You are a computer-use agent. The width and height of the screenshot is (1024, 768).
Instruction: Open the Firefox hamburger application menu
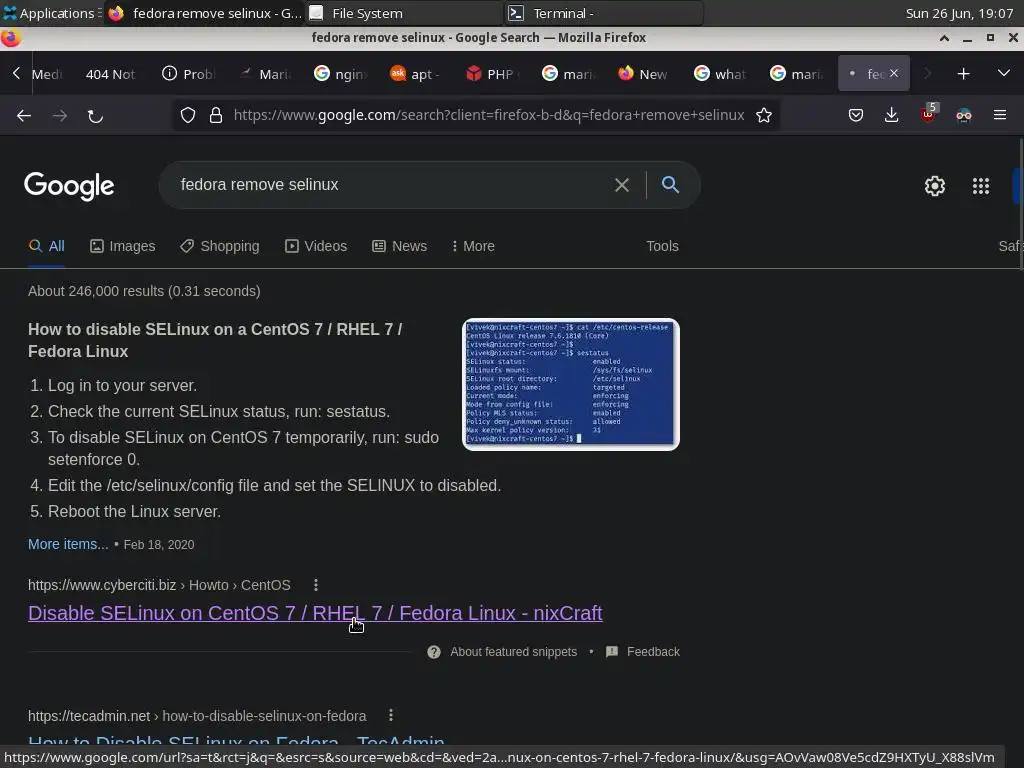[x=999, y=115]
